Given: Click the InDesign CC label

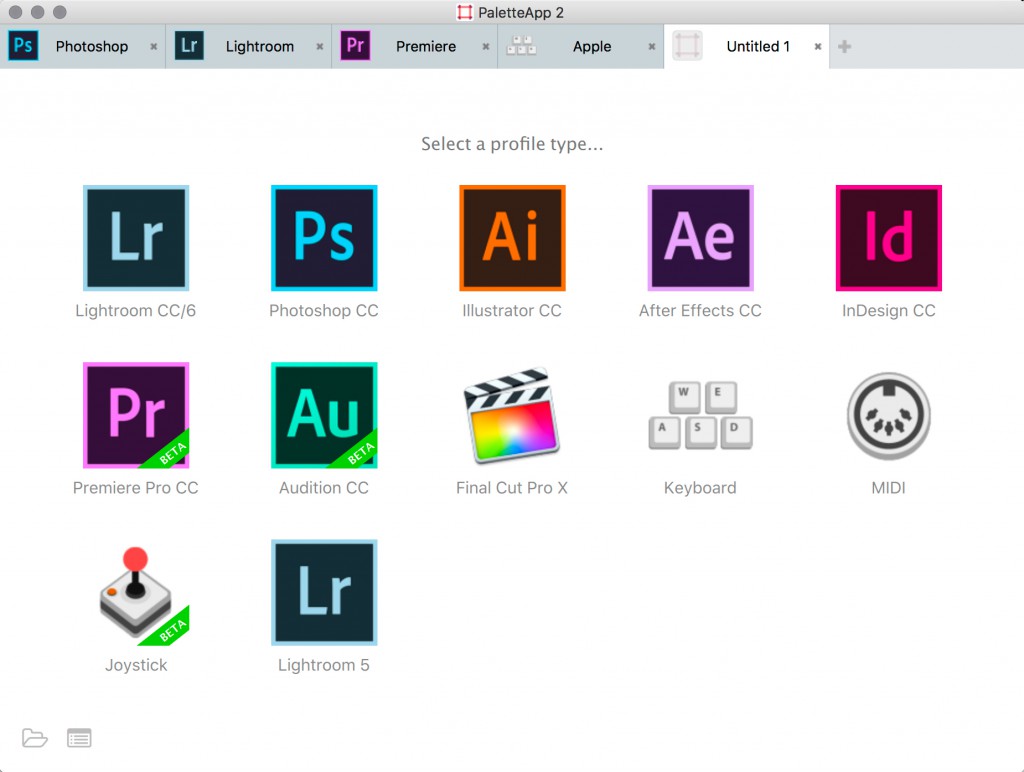Looking at the screenshot, I should click(888, 311).
